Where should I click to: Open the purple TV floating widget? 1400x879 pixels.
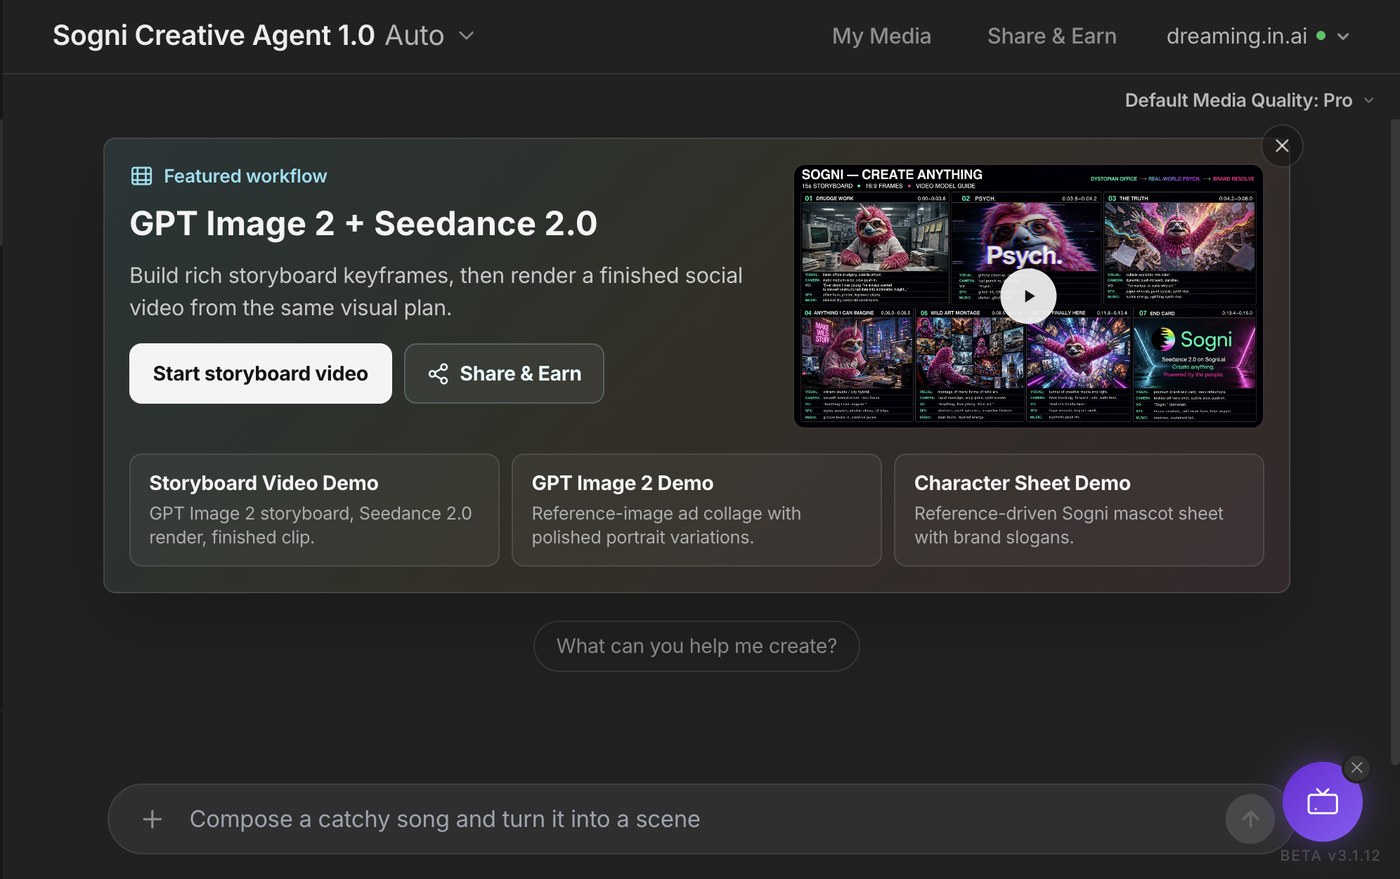pyautogui.click(x=1322, y=801)
